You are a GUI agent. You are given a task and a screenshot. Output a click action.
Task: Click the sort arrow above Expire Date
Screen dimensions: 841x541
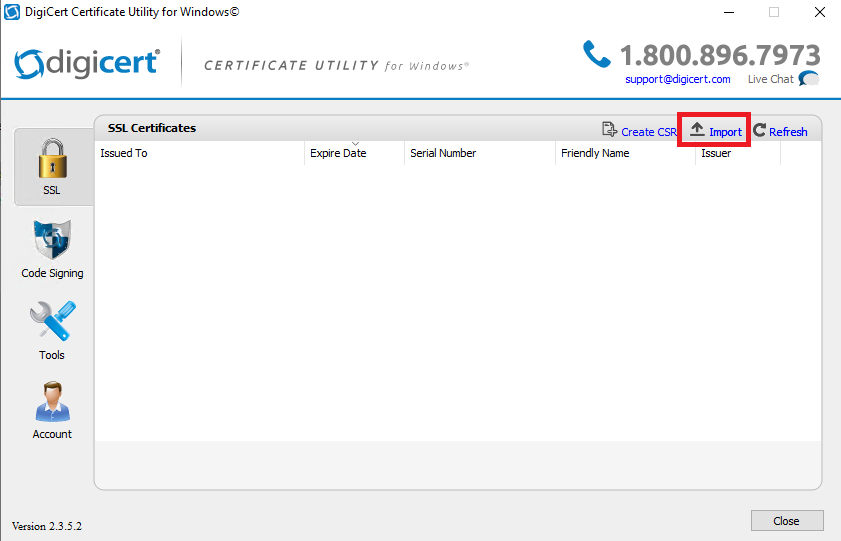[355, 144]
